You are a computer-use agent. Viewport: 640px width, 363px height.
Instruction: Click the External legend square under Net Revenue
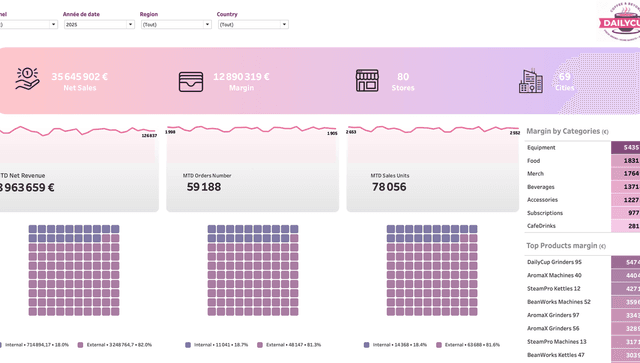point(80,345)
